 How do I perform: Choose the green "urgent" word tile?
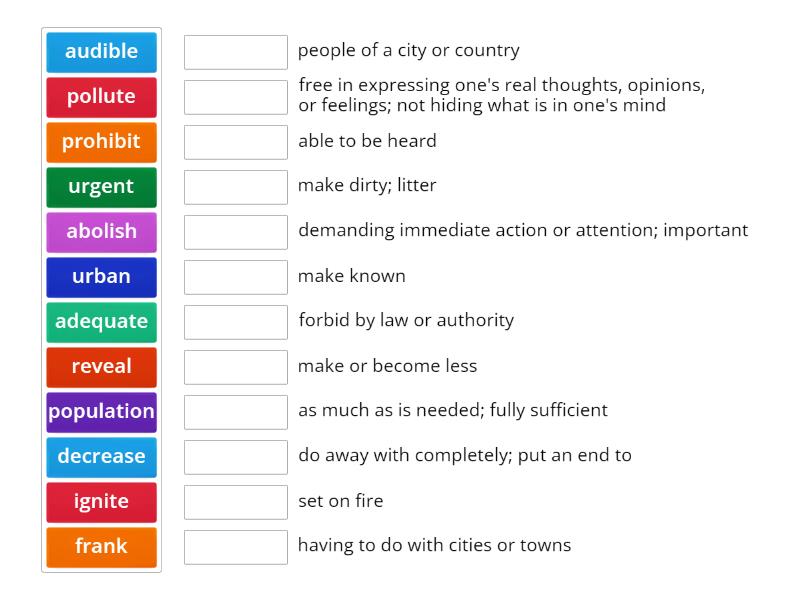pos(101,187)
